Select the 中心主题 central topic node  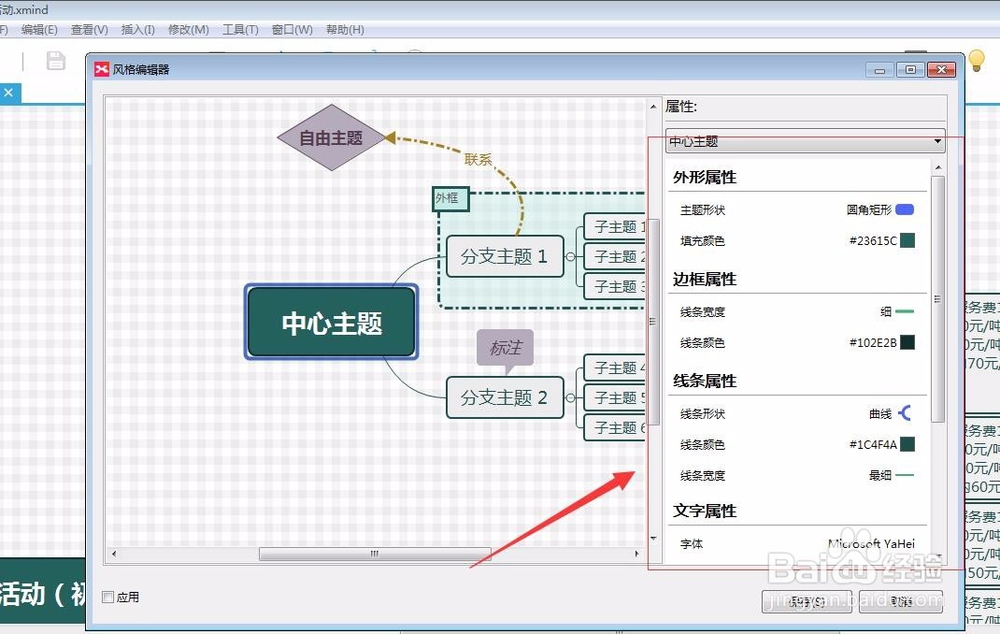pos(333,322)
